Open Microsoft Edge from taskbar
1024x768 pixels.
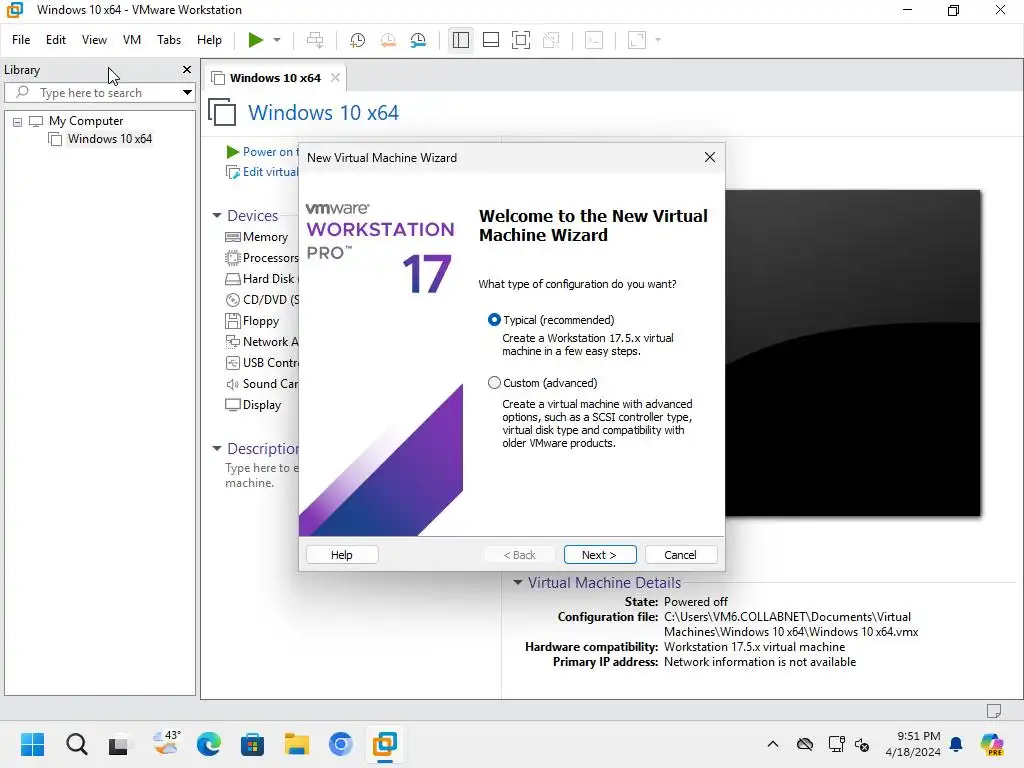tap(209, 744)
